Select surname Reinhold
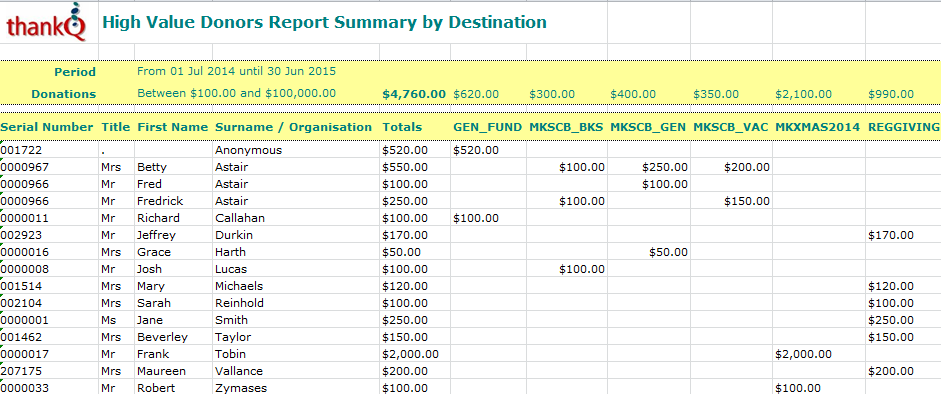This screenshot has width=941, height=394. click(239, 303)
